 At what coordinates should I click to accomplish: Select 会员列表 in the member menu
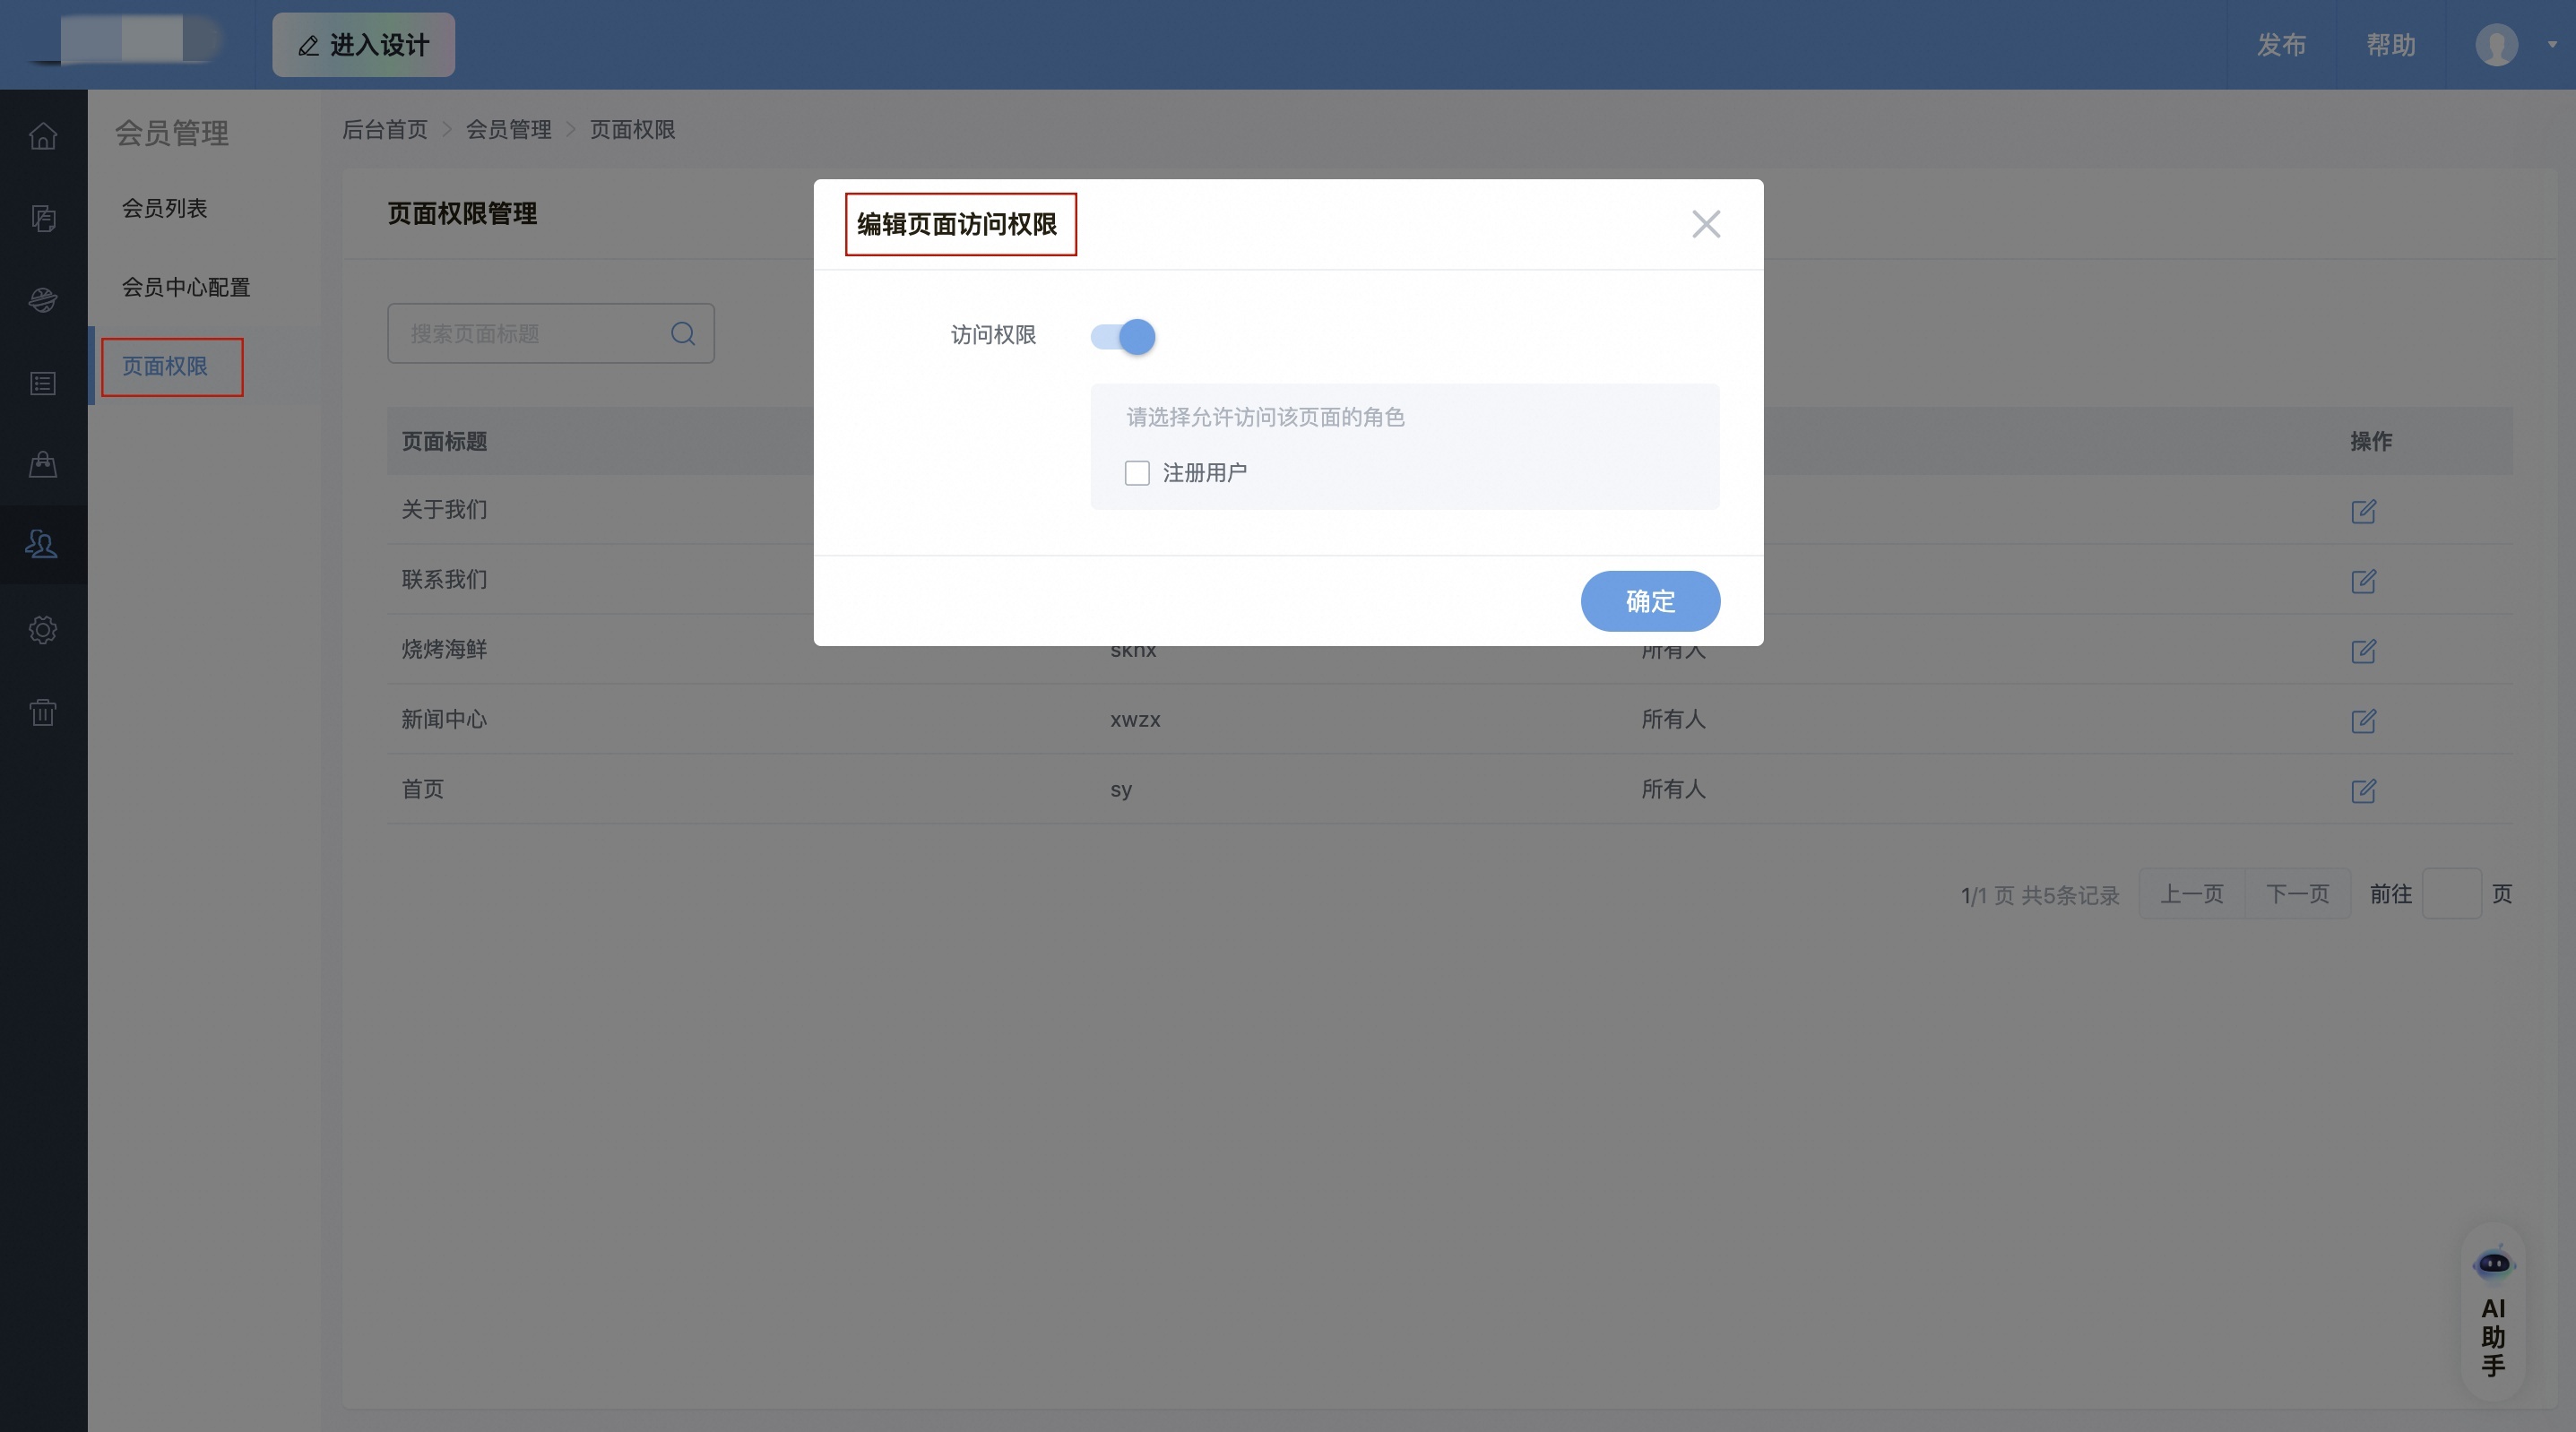(x=165, y=208)
